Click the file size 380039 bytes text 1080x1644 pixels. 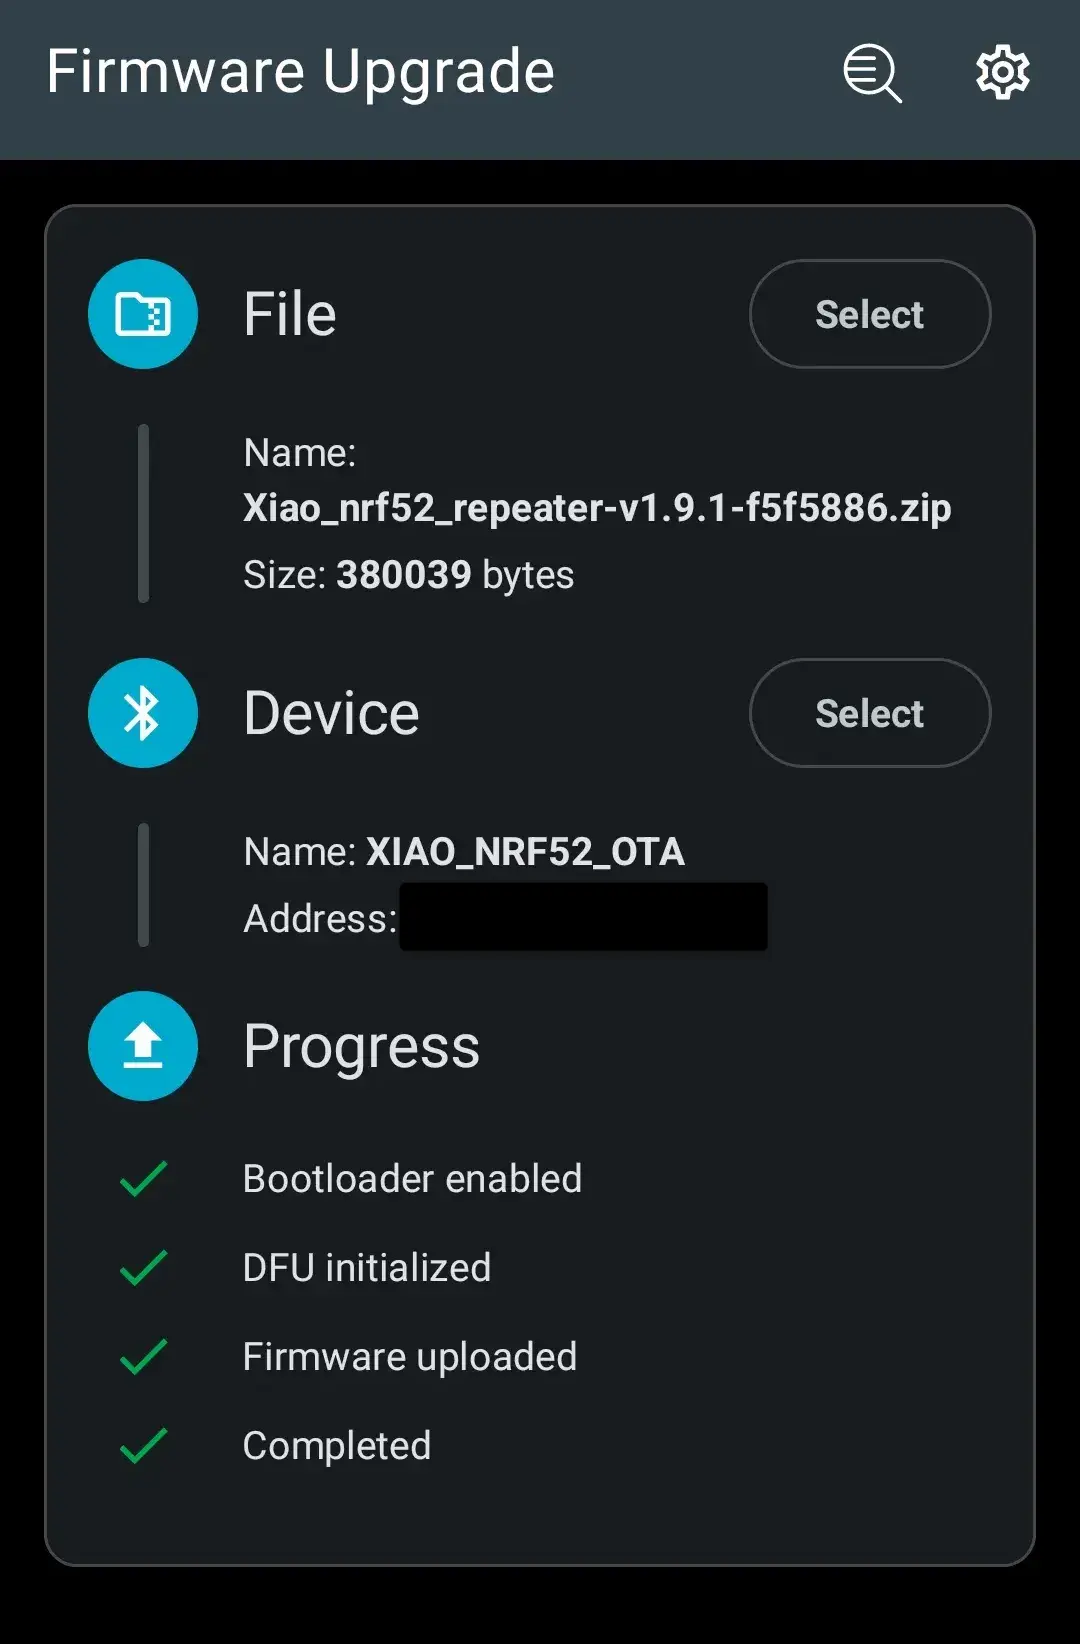pyautogui.click(x=408, y=575)
